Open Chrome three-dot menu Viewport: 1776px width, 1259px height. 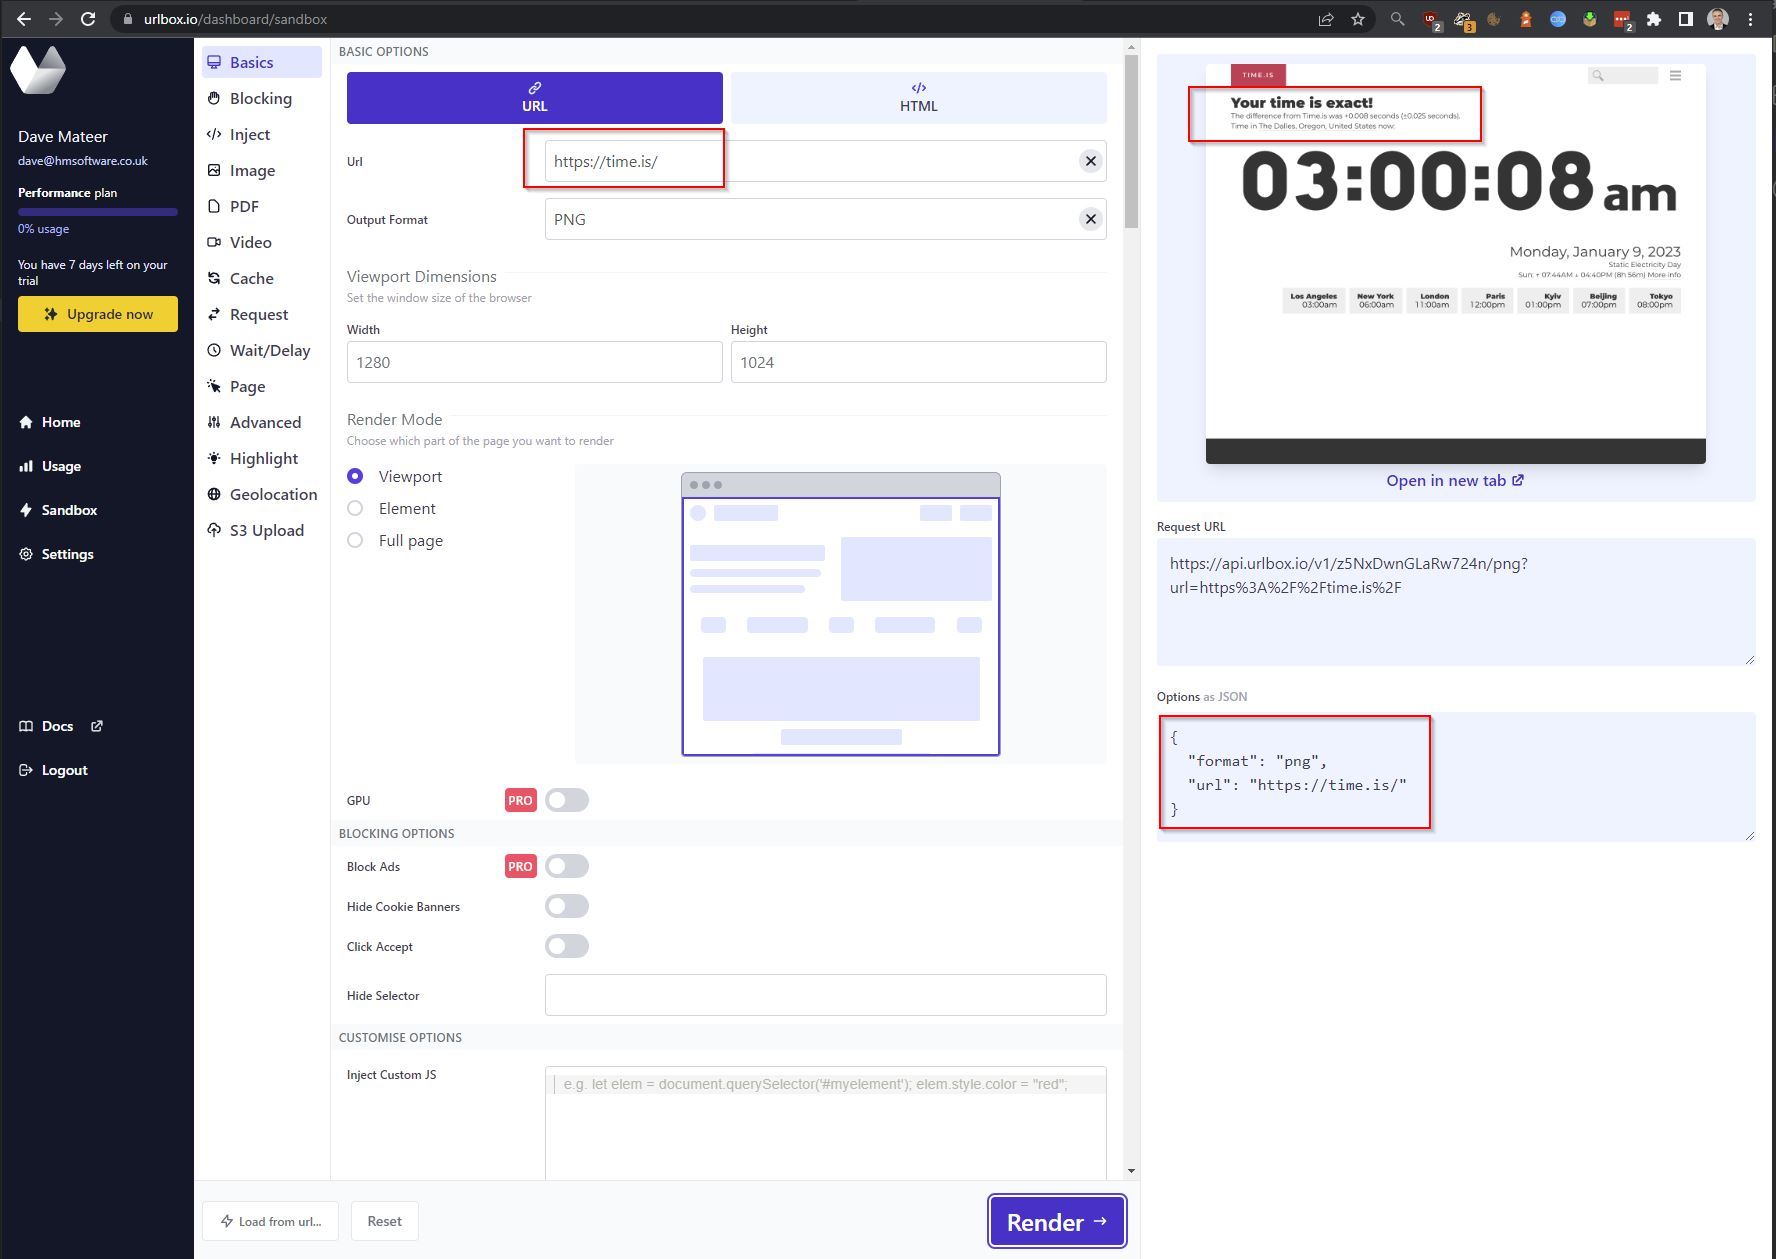pyautogui.click(x=1750, y=19)
